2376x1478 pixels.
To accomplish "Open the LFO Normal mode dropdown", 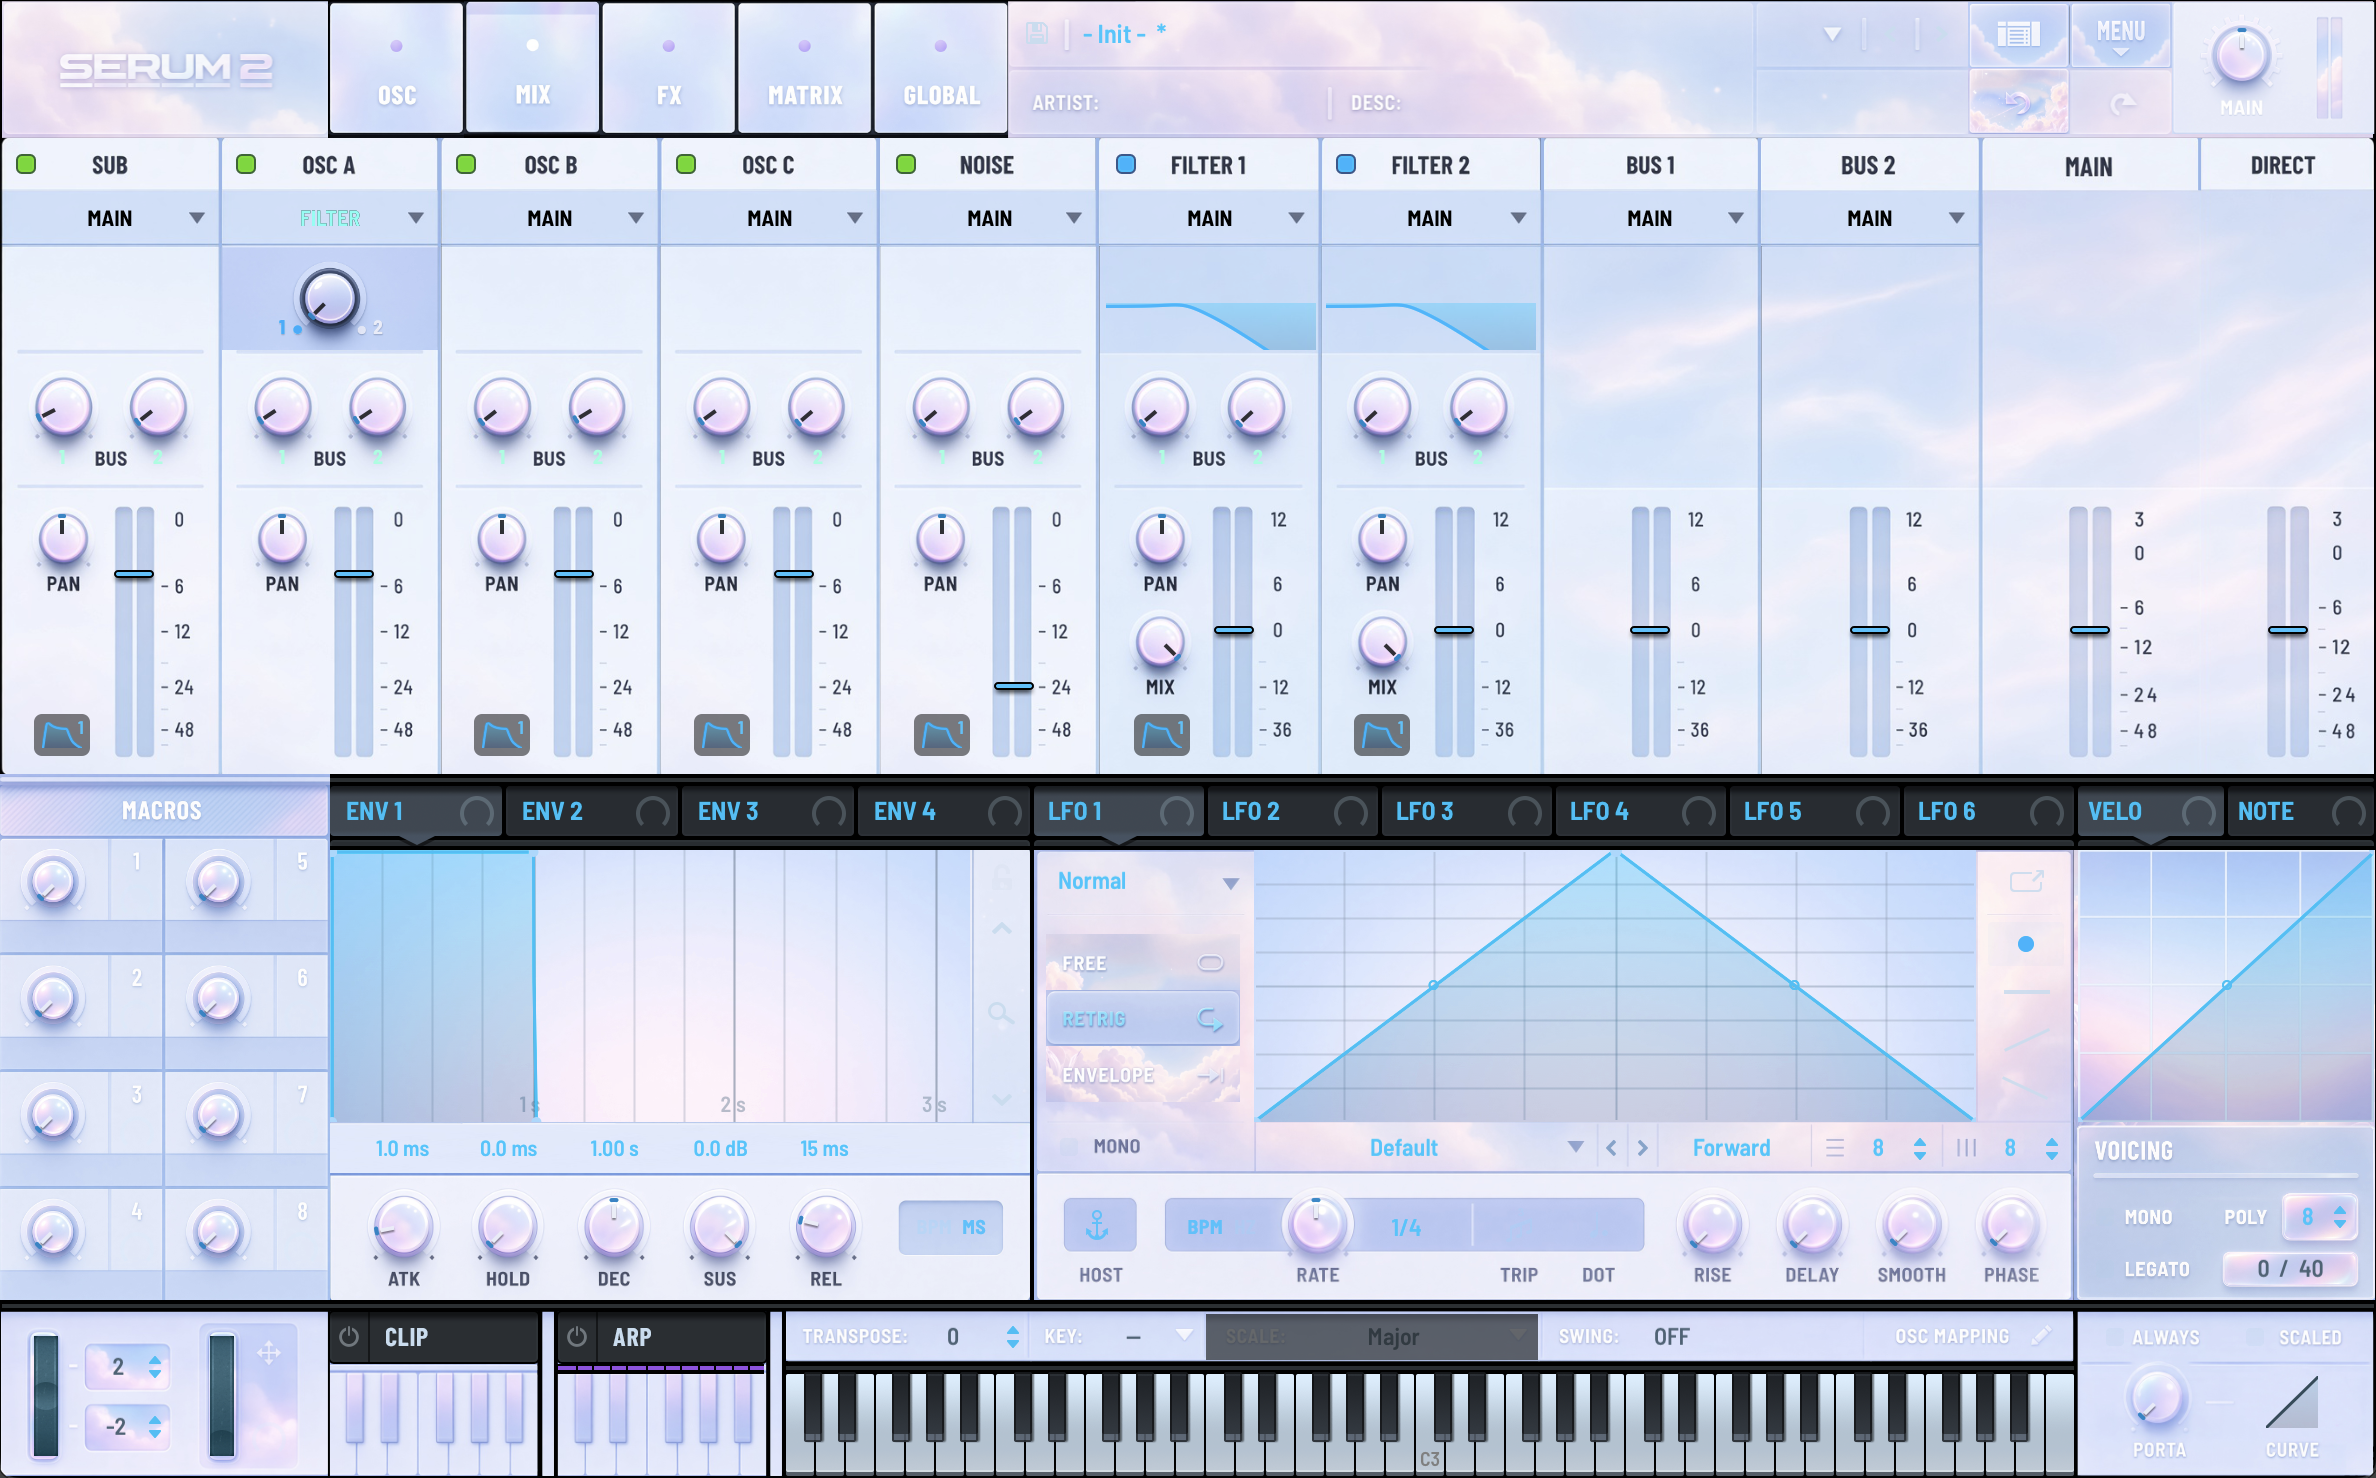I will point(1147,882).
